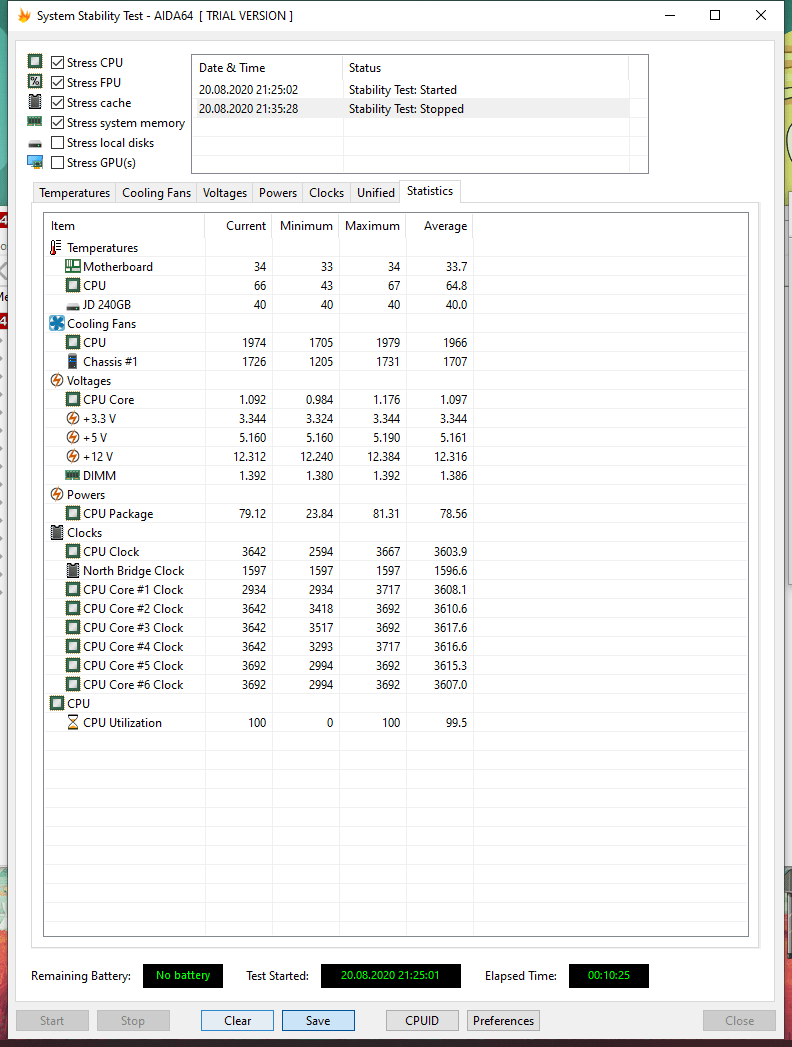
Task: Click the local disks drive icon
Action: [35, 144]
